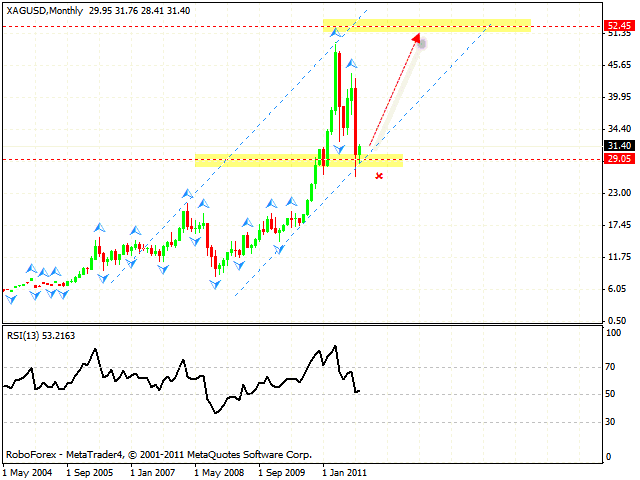640x480 pixels.
Task: Click the red arrowhead at the upper target zone
Action: 416,42
